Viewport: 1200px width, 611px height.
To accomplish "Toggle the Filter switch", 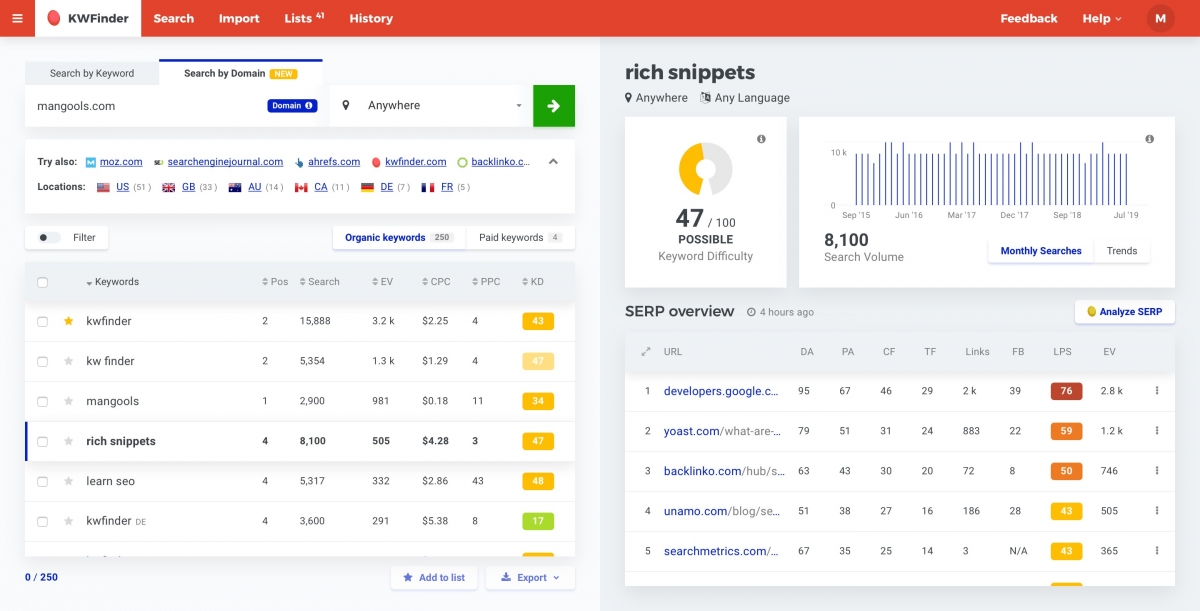I will click(x=48, y=238).
